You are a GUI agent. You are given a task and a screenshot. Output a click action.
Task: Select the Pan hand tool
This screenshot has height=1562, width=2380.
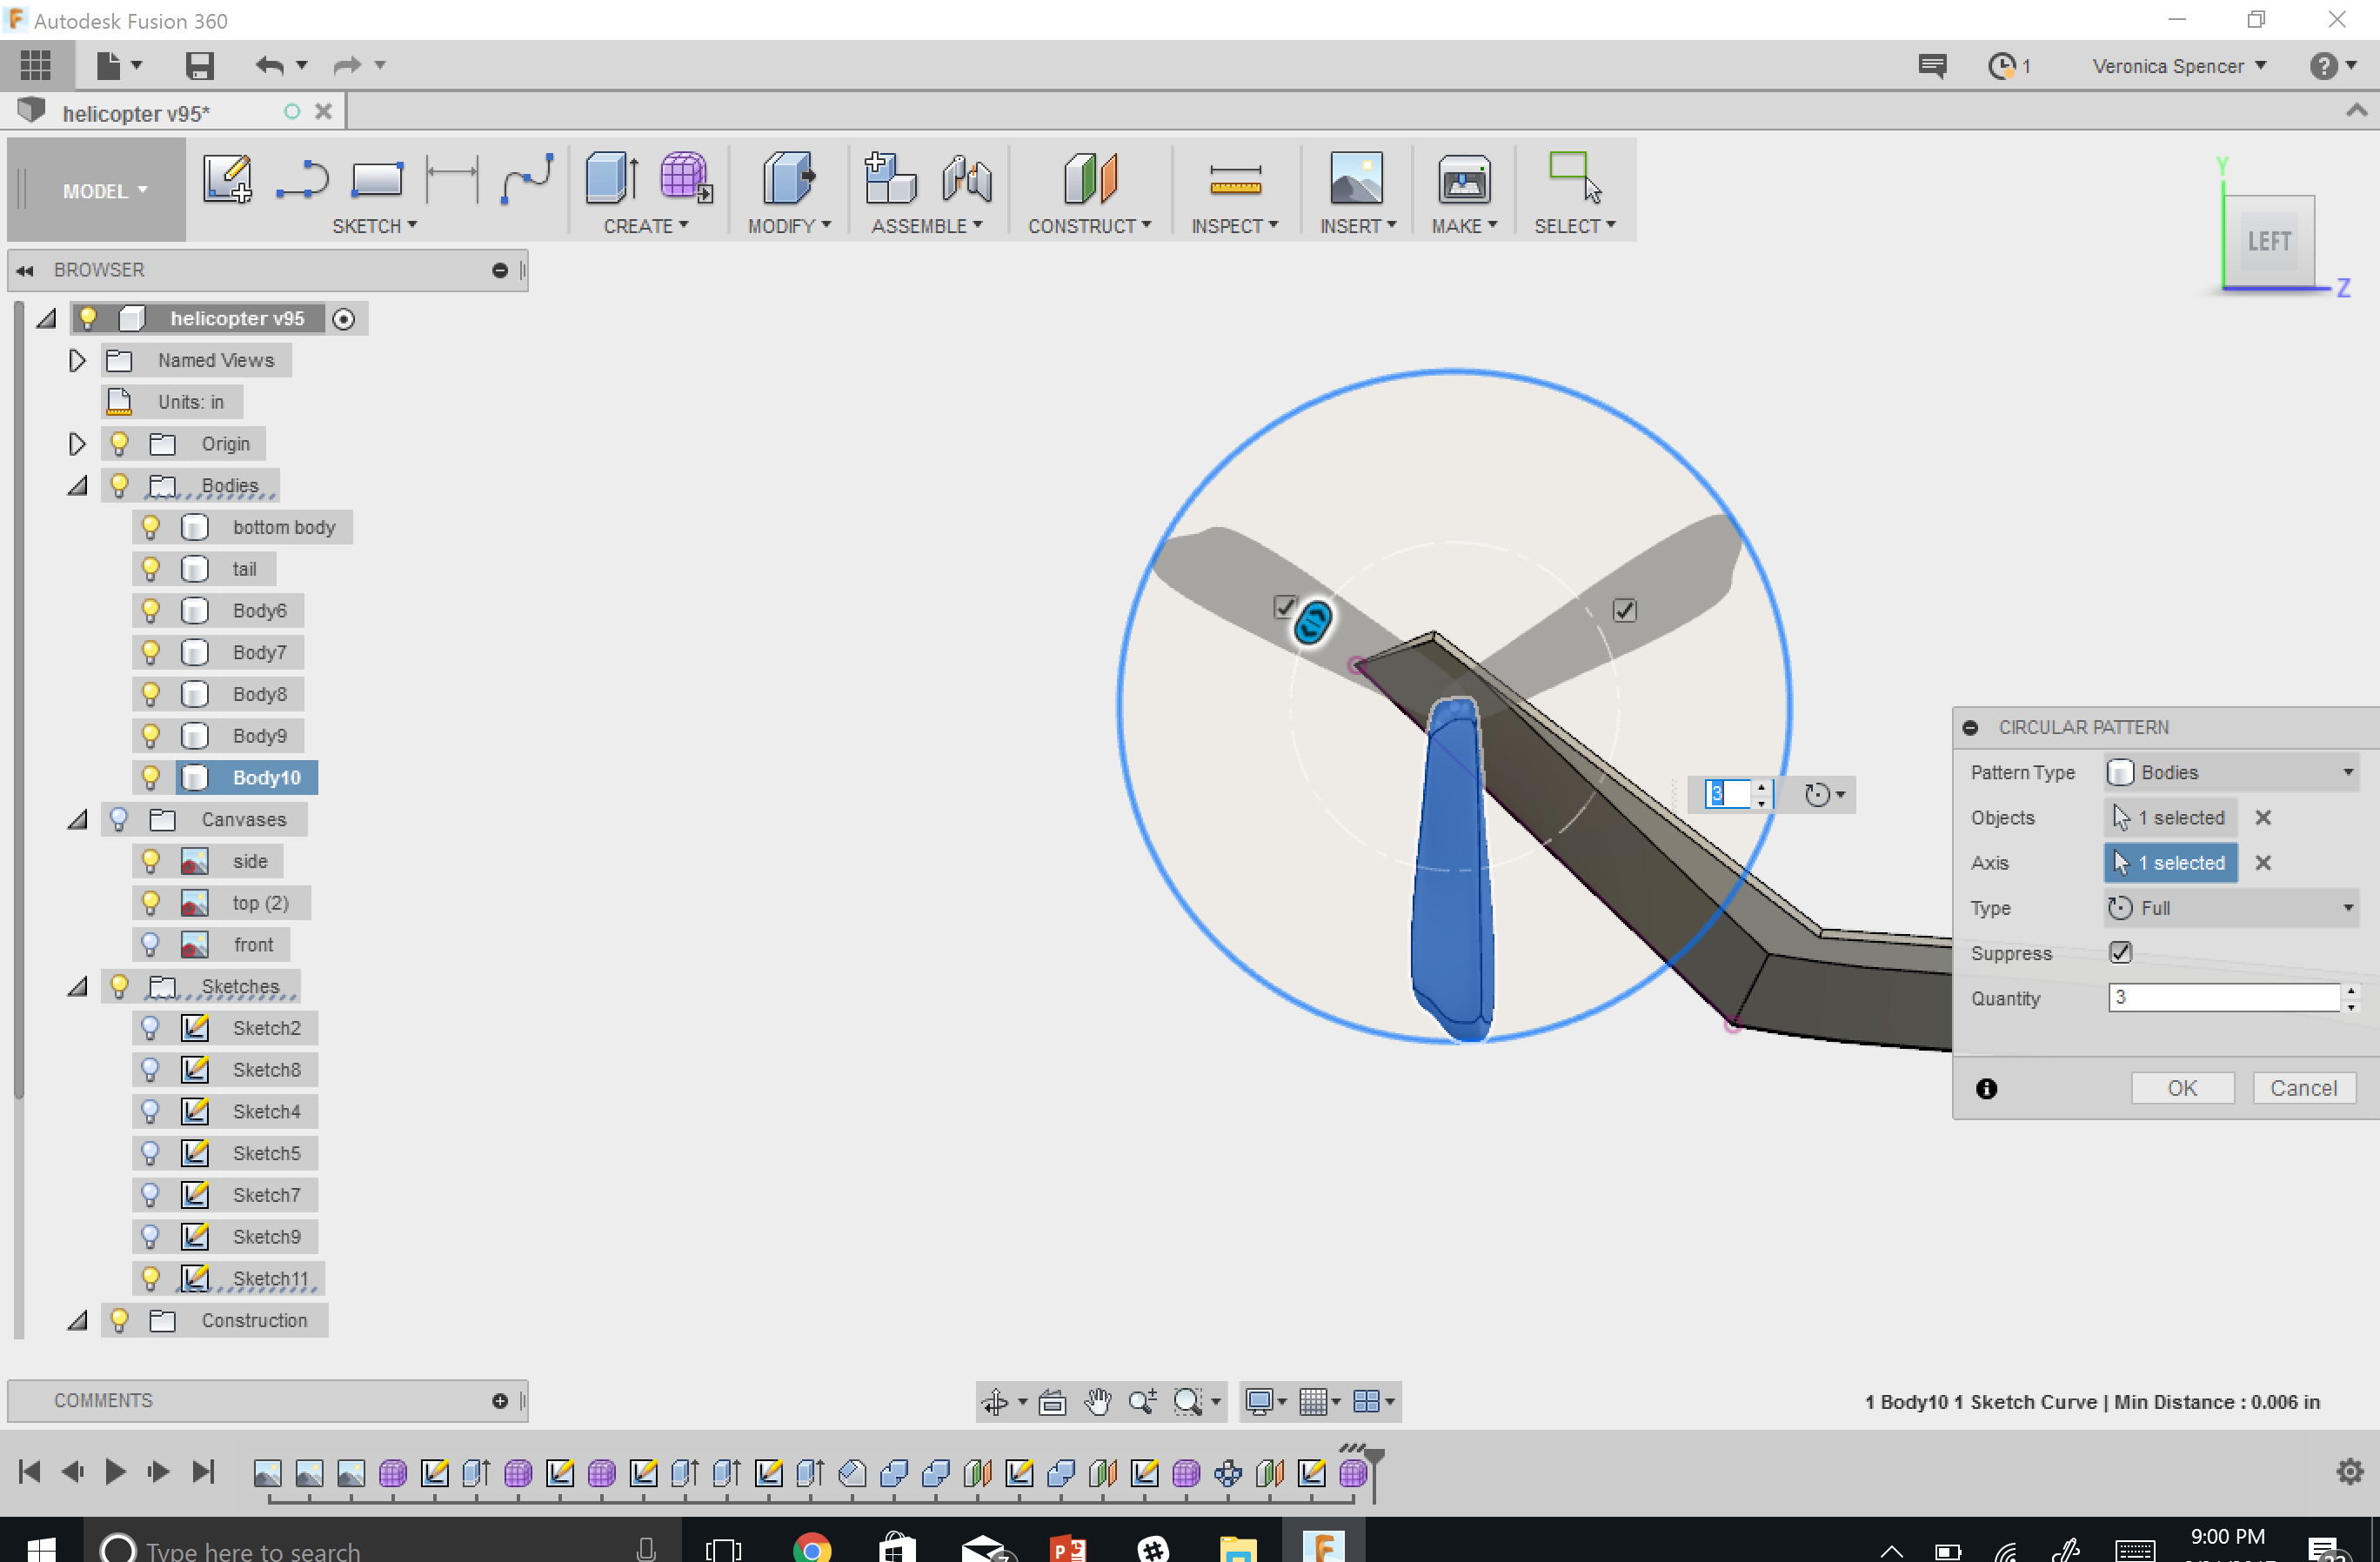point(1098,1402)
